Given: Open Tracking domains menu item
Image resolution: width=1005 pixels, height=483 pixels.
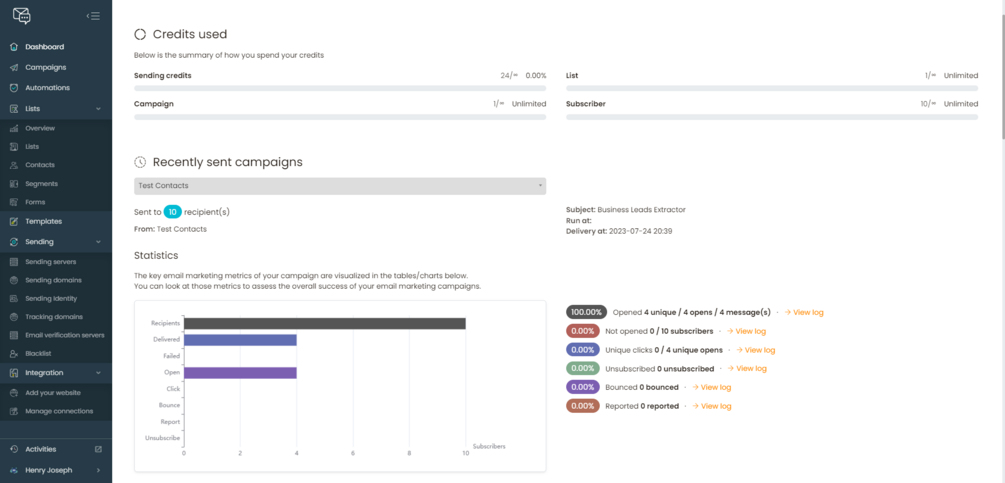Looking at the screenshot, I should (54, 317).
